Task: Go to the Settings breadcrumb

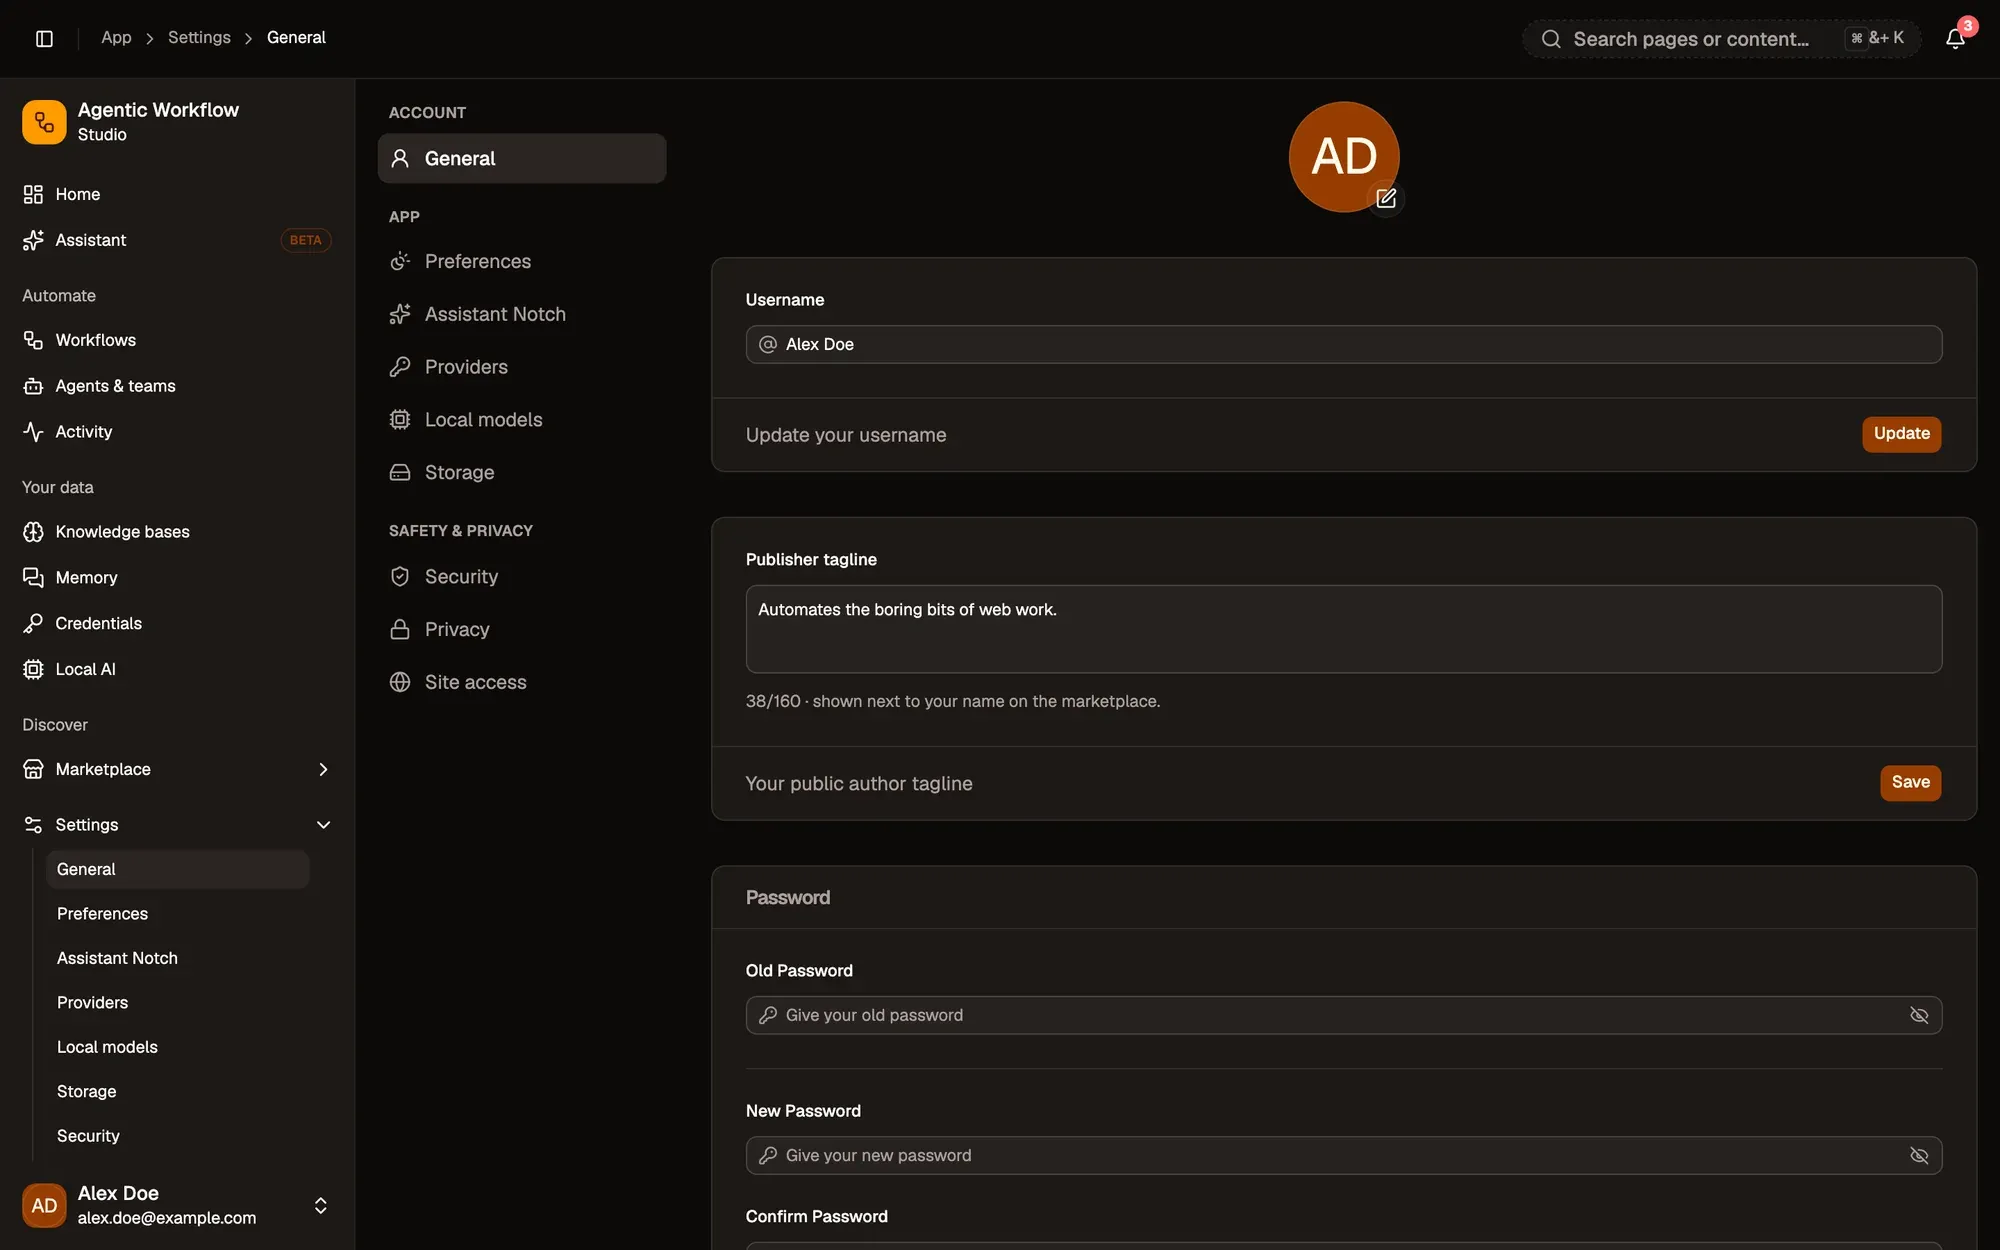Action: [199, 38]
